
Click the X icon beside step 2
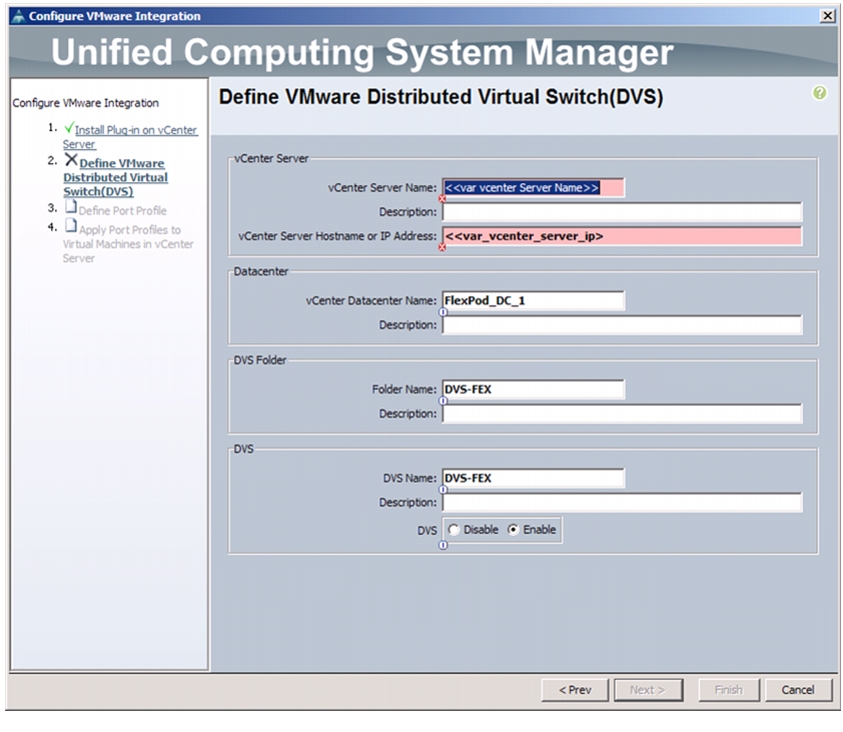(x=71, y=160)
